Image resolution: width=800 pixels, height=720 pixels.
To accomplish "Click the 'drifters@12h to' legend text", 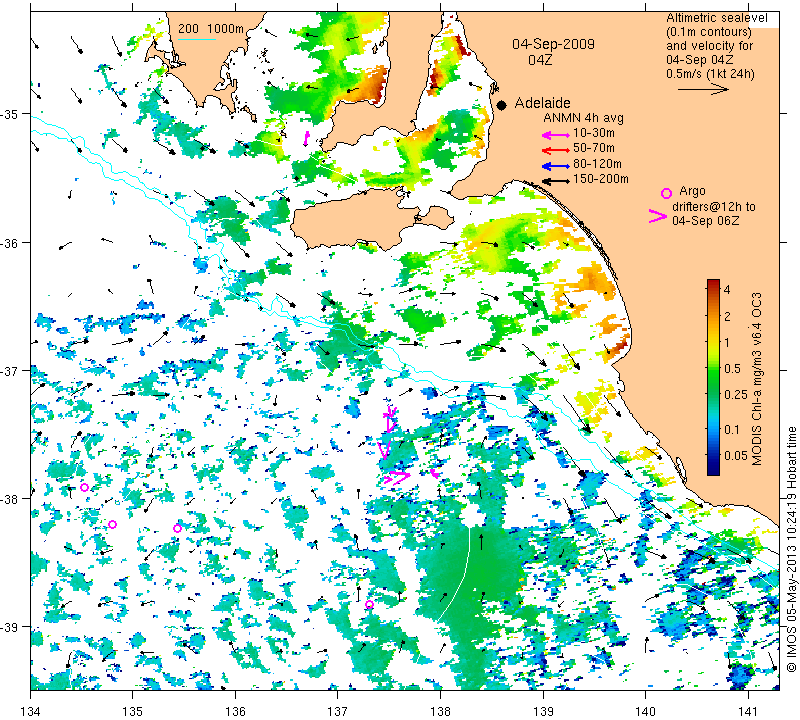I will (x=713, y=207).
